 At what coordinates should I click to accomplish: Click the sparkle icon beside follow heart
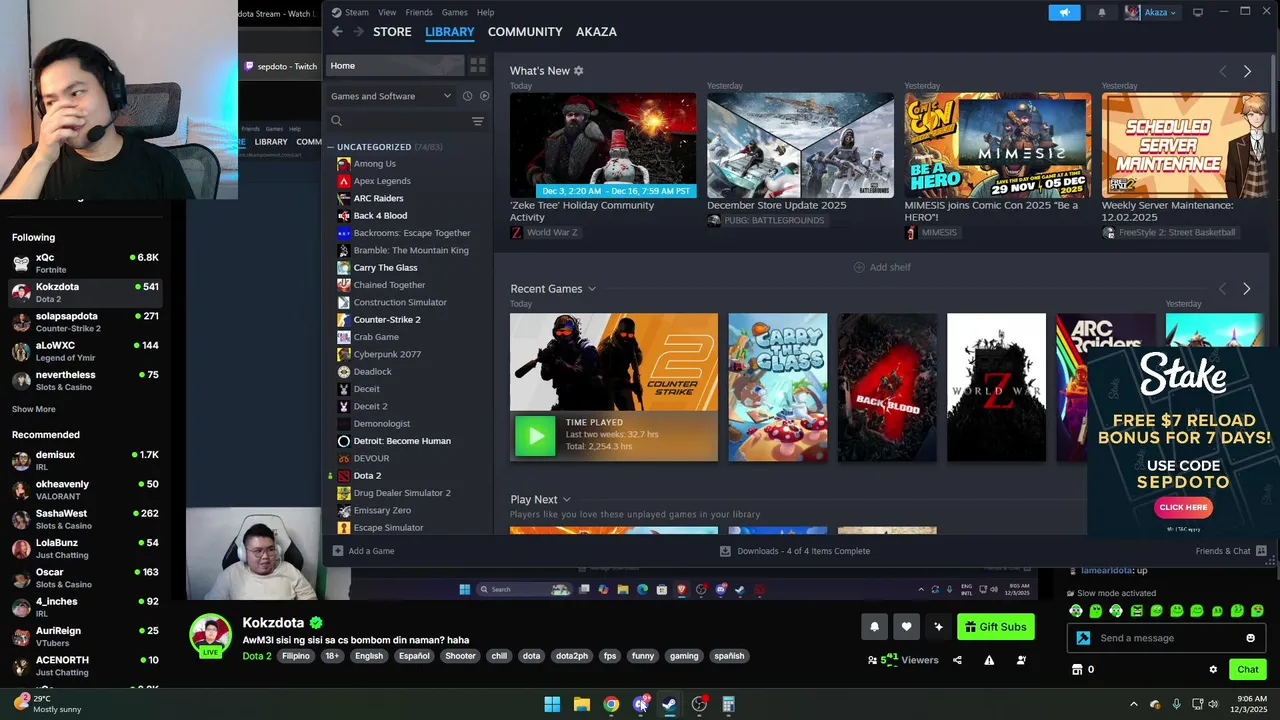click(x=938, y=627)
